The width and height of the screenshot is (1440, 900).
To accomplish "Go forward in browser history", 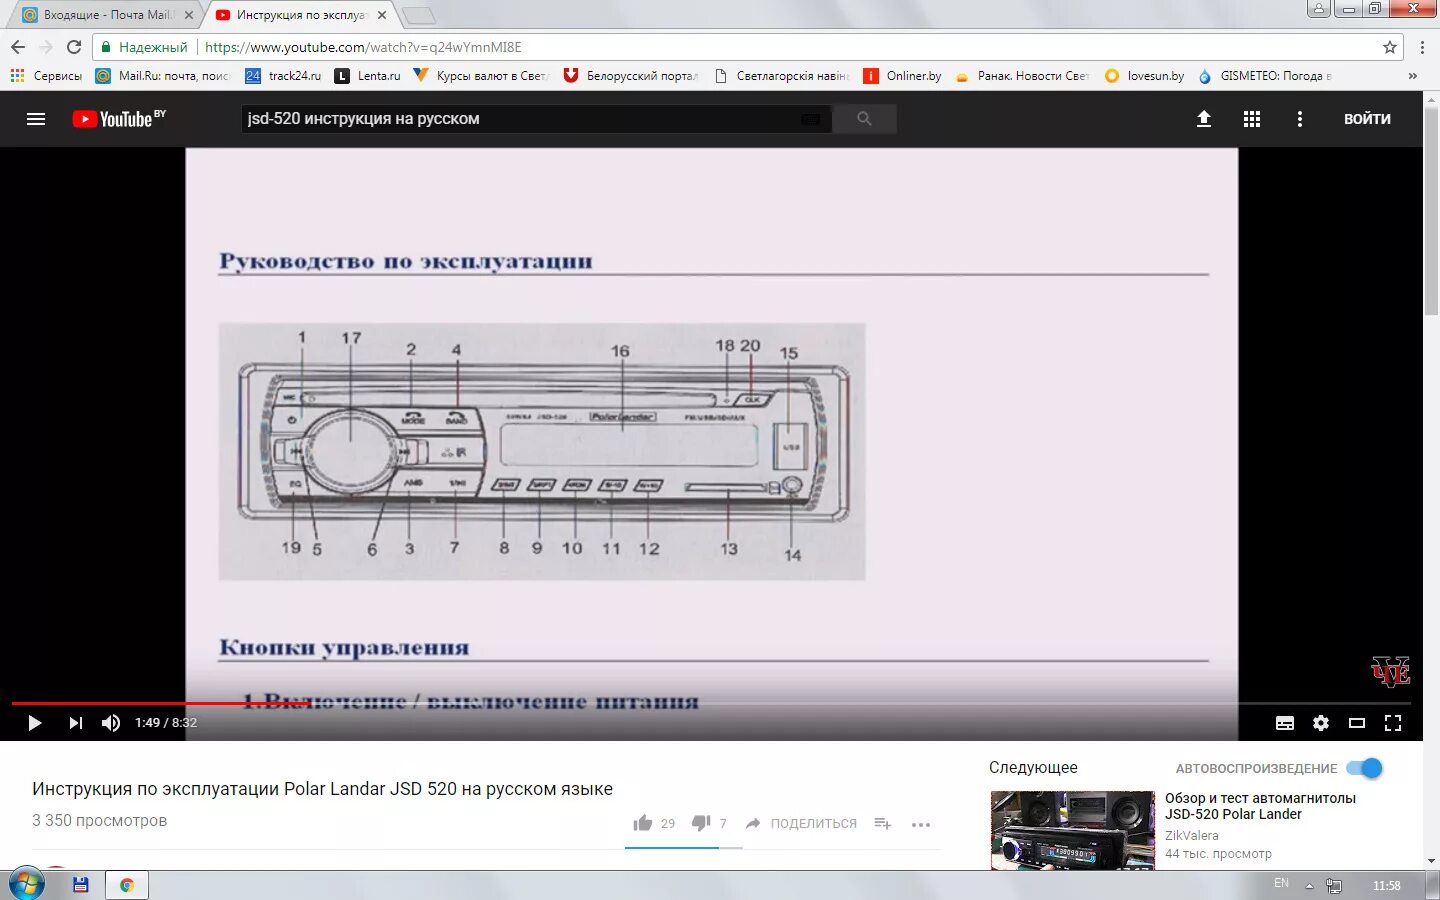I will pos(46,47).
